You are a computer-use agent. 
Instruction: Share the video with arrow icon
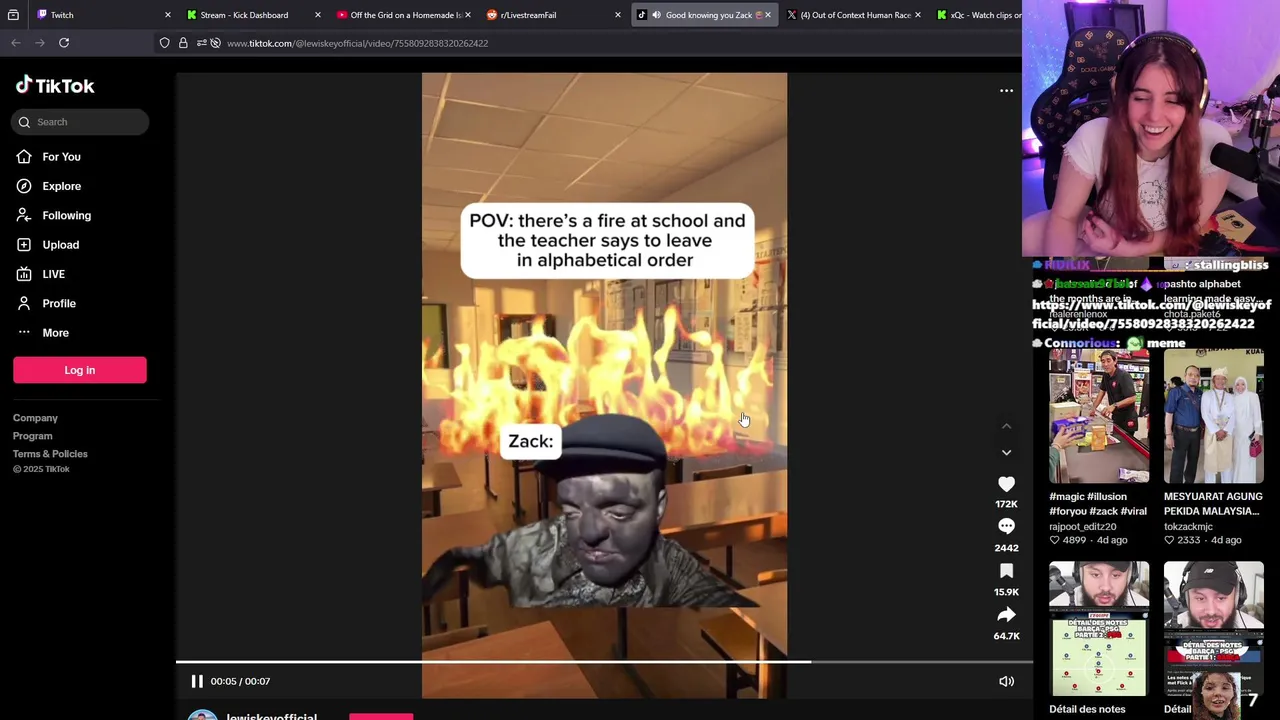point(1006,615)
